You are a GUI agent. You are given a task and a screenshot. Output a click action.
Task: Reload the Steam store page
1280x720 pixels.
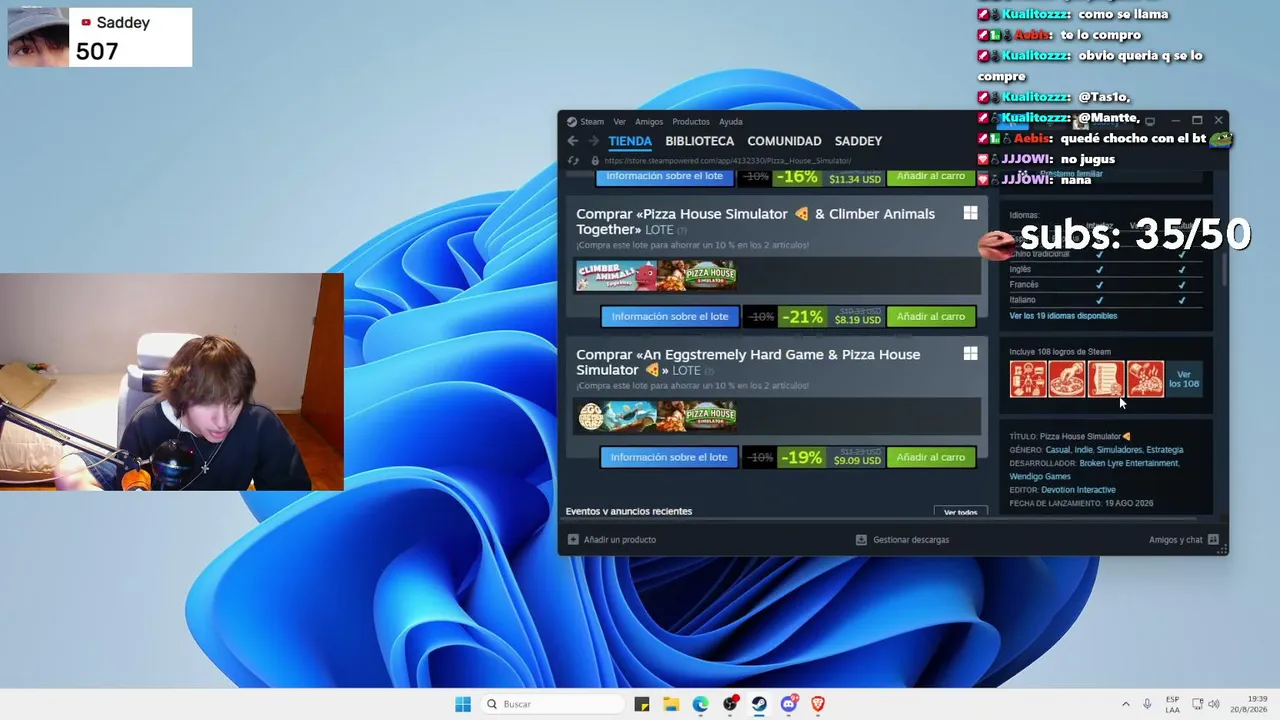pyautogui.click(x=573, y=160)
